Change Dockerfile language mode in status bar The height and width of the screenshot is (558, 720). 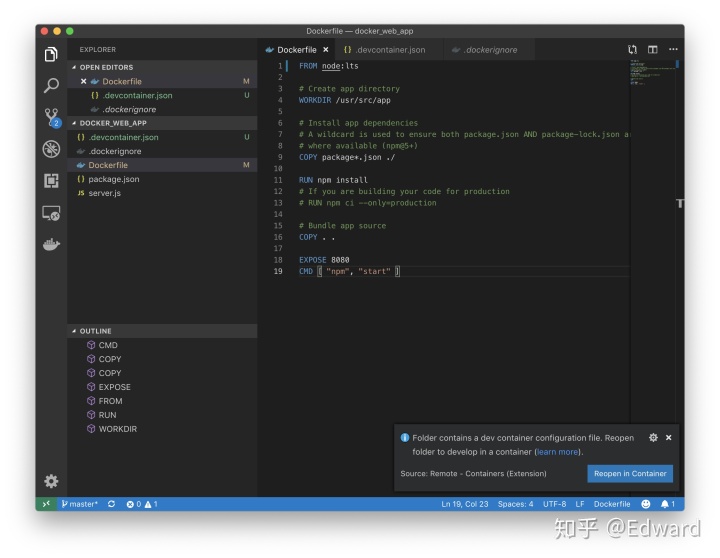click(612, 504)
